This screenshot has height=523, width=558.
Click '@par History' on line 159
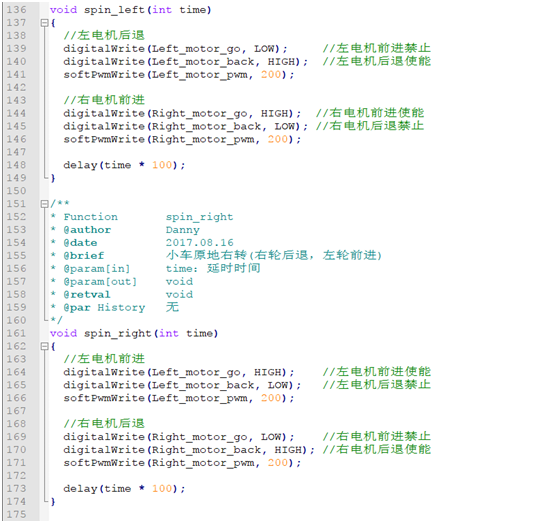click(104, 308)
